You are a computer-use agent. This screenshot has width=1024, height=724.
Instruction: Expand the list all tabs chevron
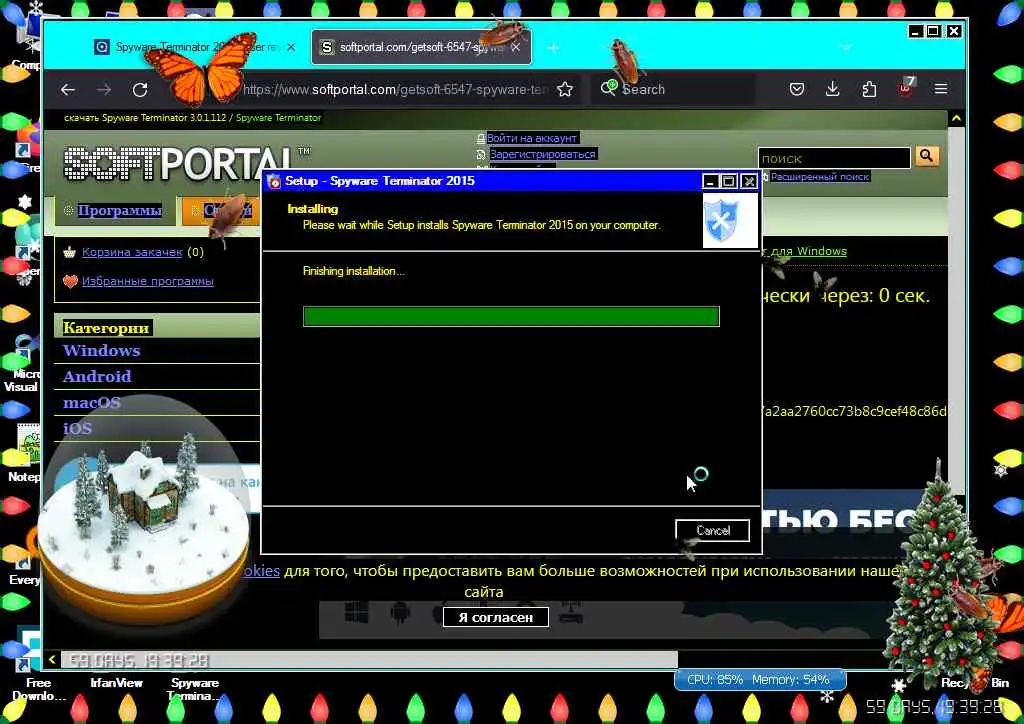pos(846,47)
